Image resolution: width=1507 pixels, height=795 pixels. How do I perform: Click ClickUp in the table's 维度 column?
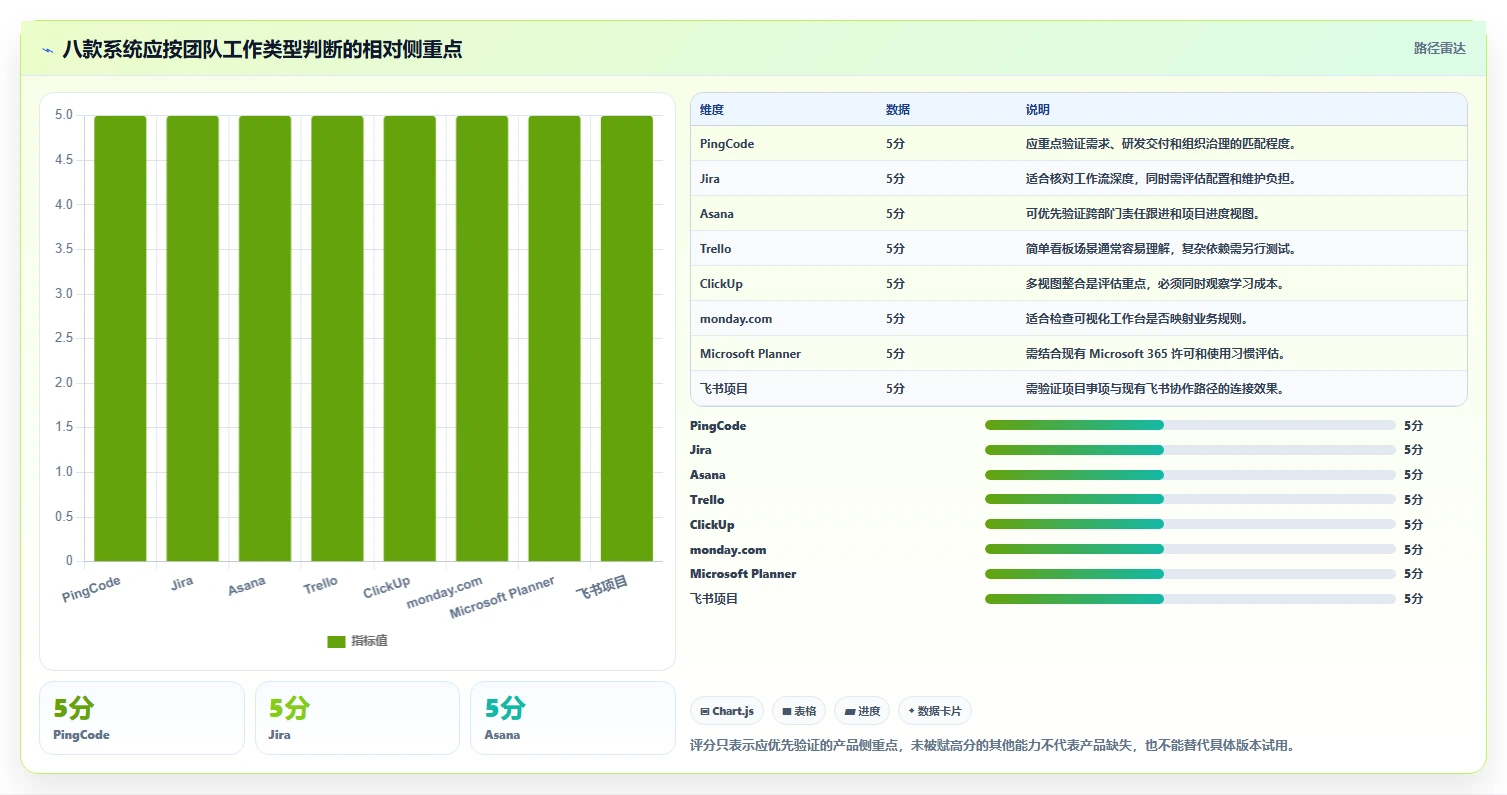coord(722,284)
